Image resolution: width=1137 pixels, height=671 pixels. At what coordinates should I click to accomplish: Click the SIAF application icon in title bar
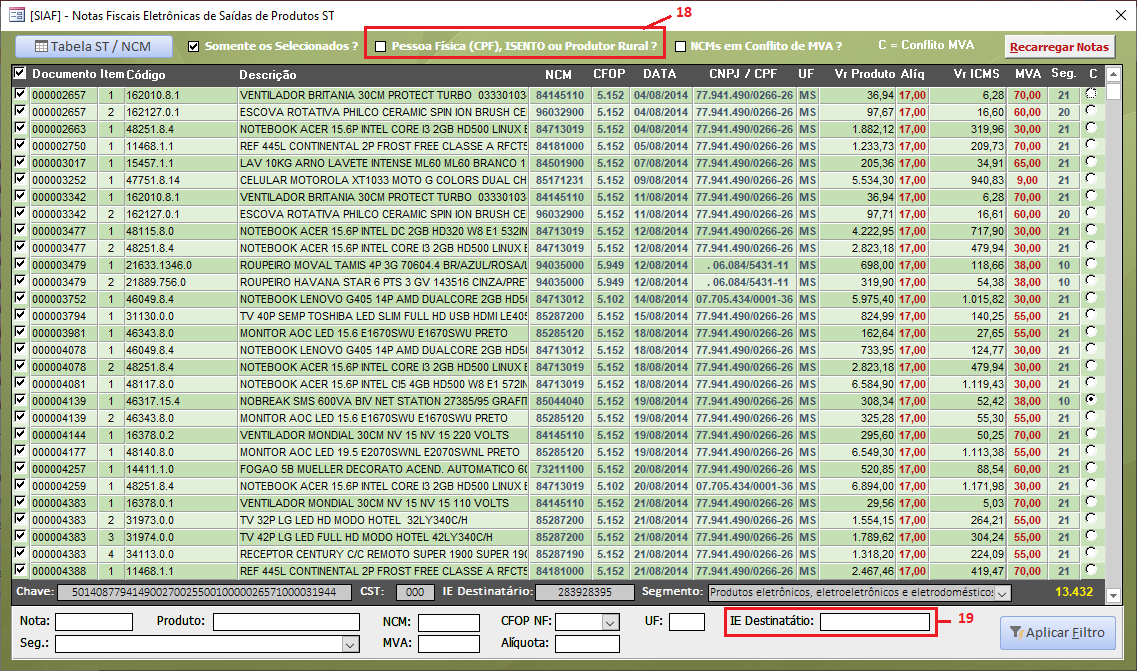pos(14,14)
